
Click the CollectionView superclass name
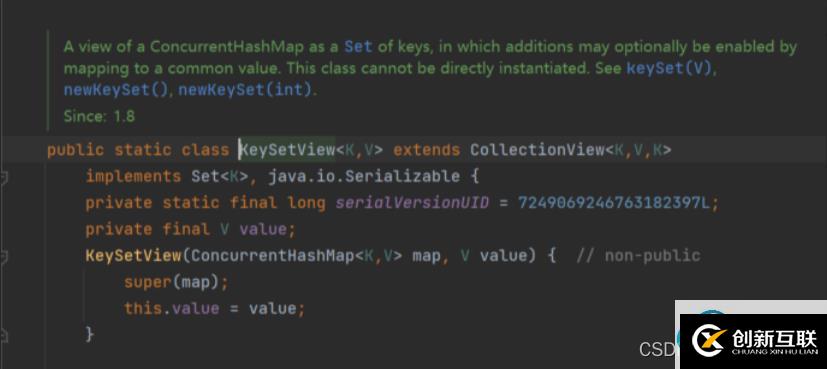(537, 150)
